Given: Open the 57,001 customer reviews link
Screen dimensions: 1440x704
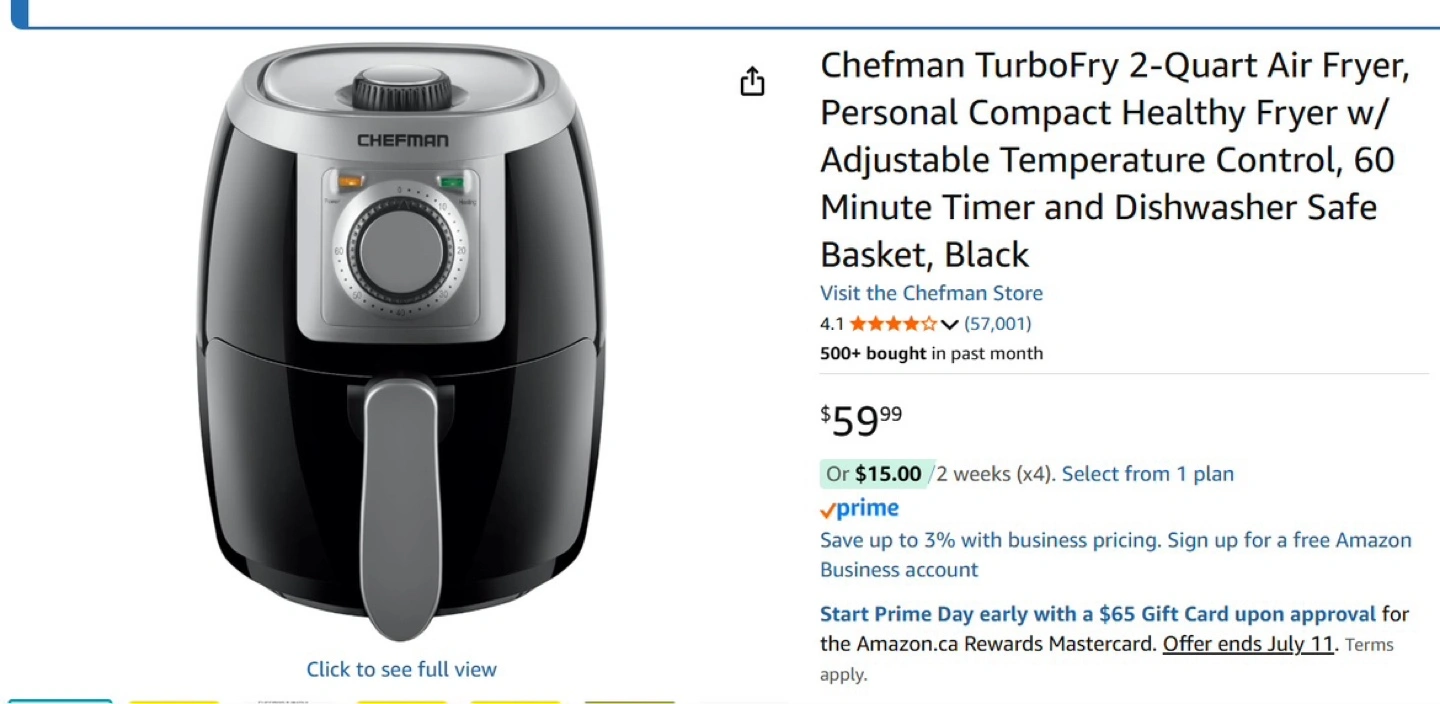Looking at the screenshot, I should tap(998, 324).
